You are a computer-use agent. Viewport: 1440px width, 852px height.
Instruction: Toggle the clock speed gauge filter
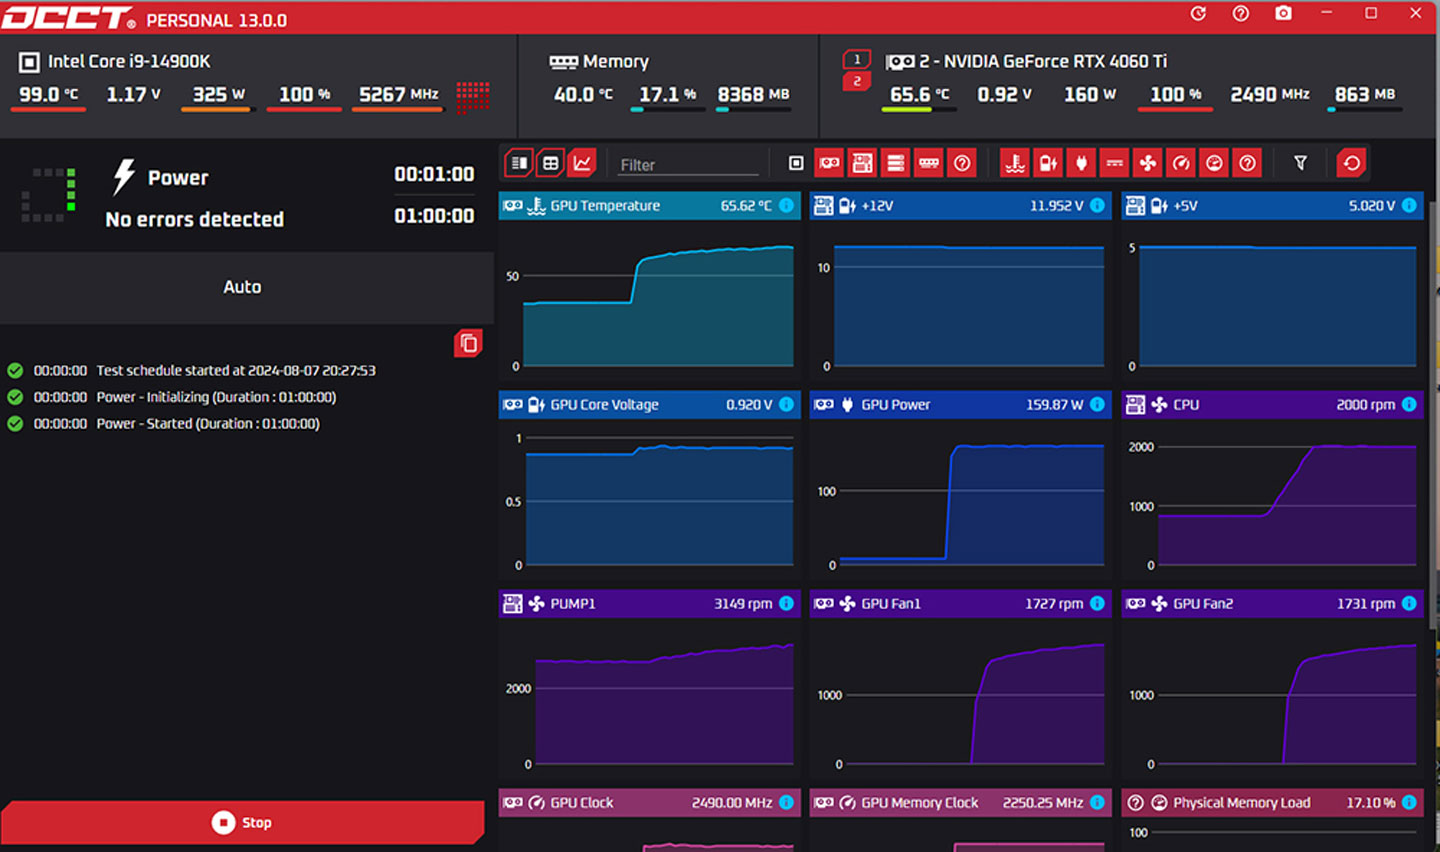pos(1181,163)
